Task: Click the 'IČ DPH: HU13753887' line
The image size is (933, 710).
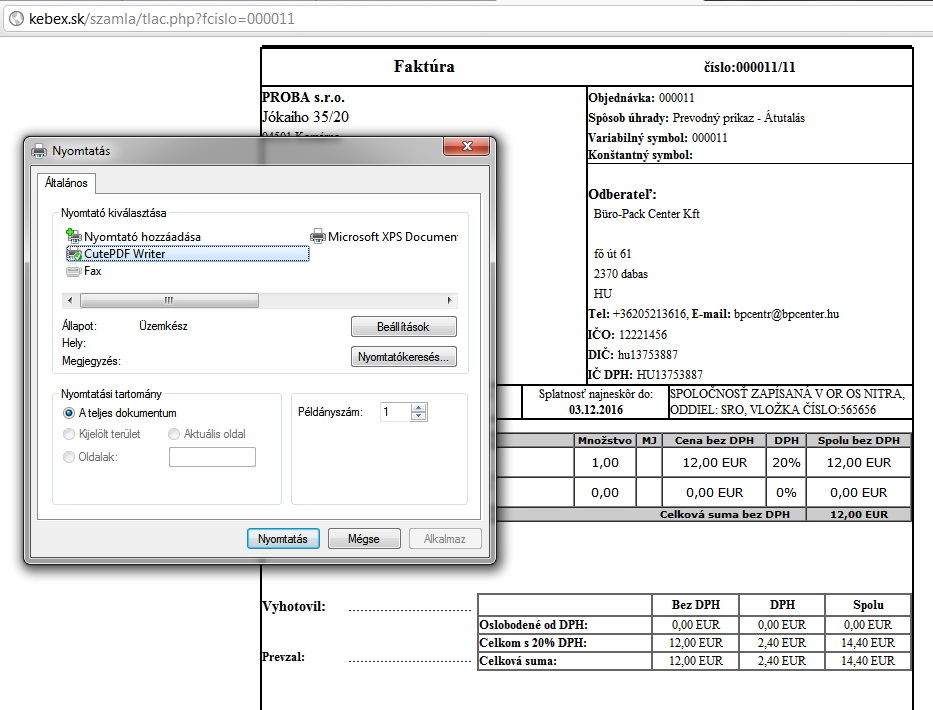Action: coord(645,375)
